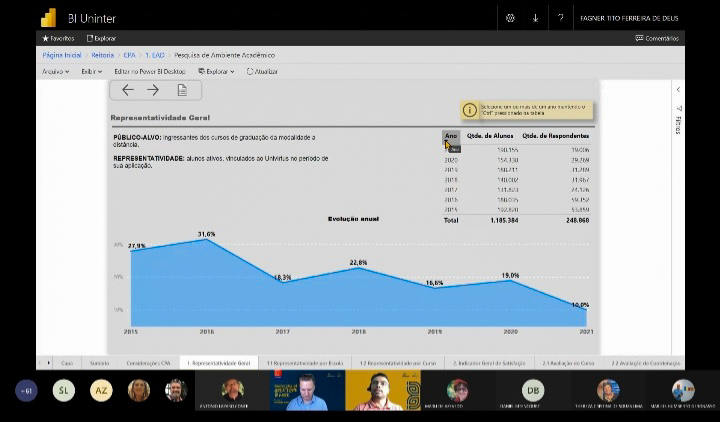This screenshot has width=720, height=422.
Task: Add report to Favoritos
Action: coord(58,38)
